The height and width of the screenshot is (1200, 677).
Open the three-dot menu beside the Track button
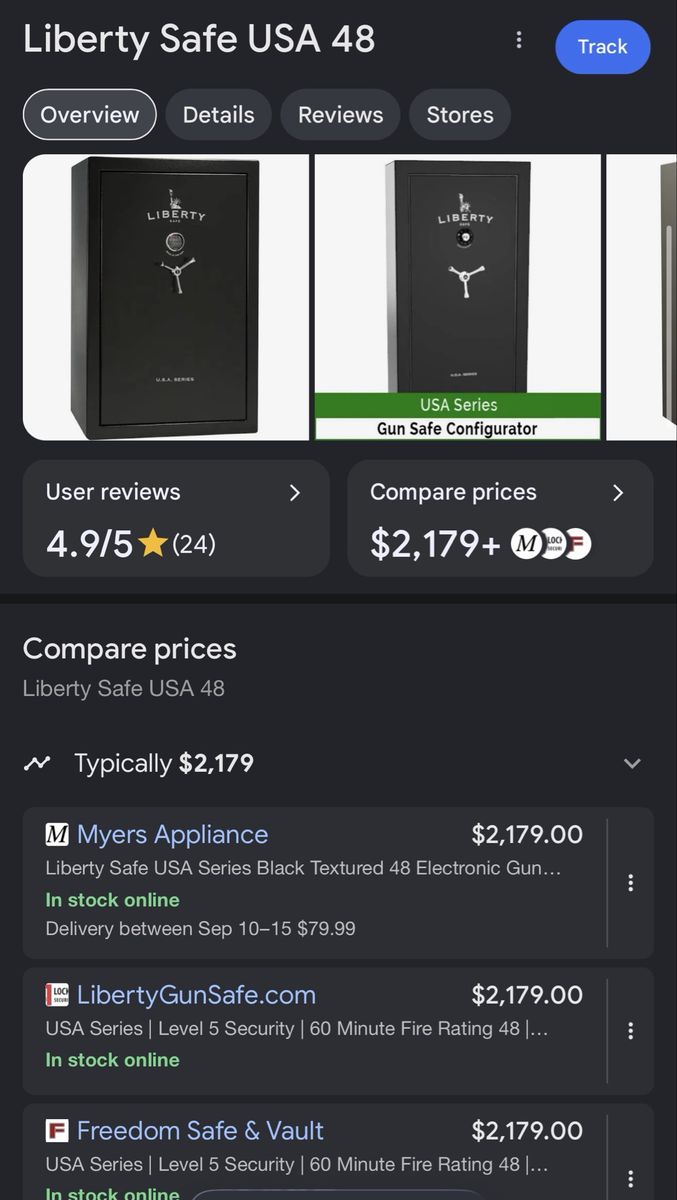coord(518,40)
